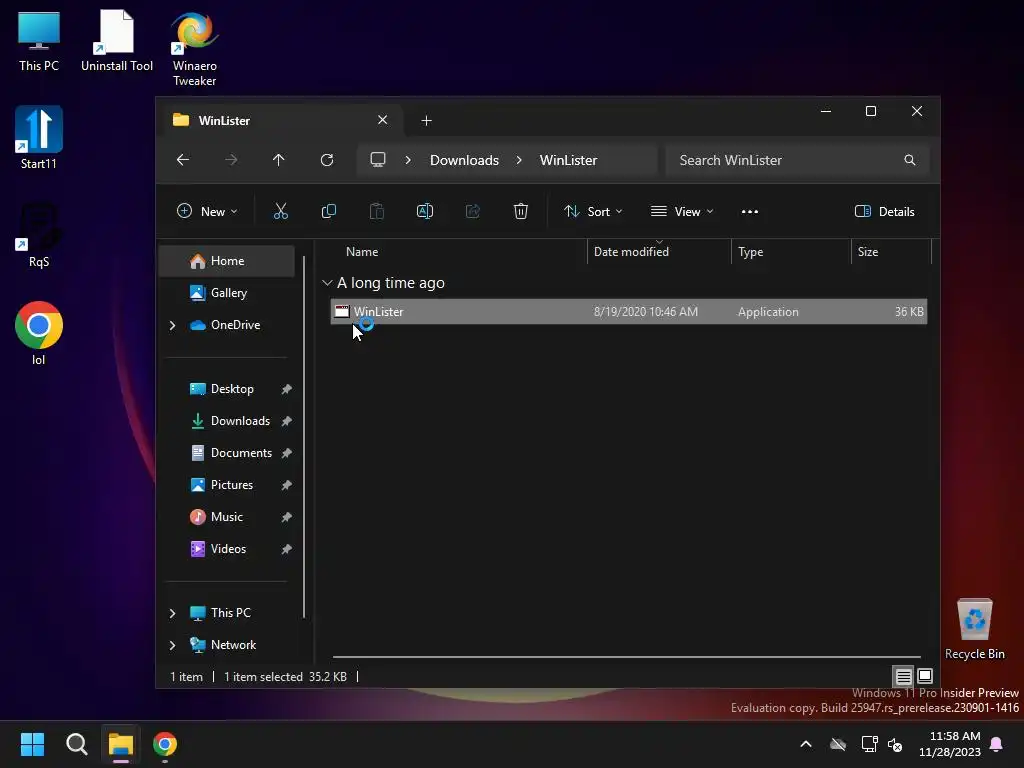Open Downloads in quick access
Viewport: 1024px width, 768px height.
pos(227,421)
